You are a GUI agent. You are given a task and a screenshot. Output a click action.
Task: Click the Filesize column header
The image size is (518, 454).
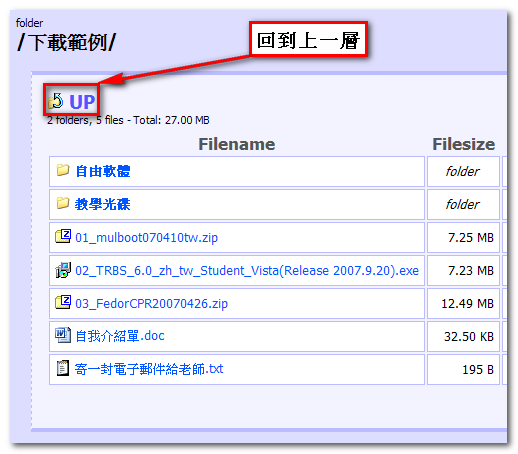[463, 144]
